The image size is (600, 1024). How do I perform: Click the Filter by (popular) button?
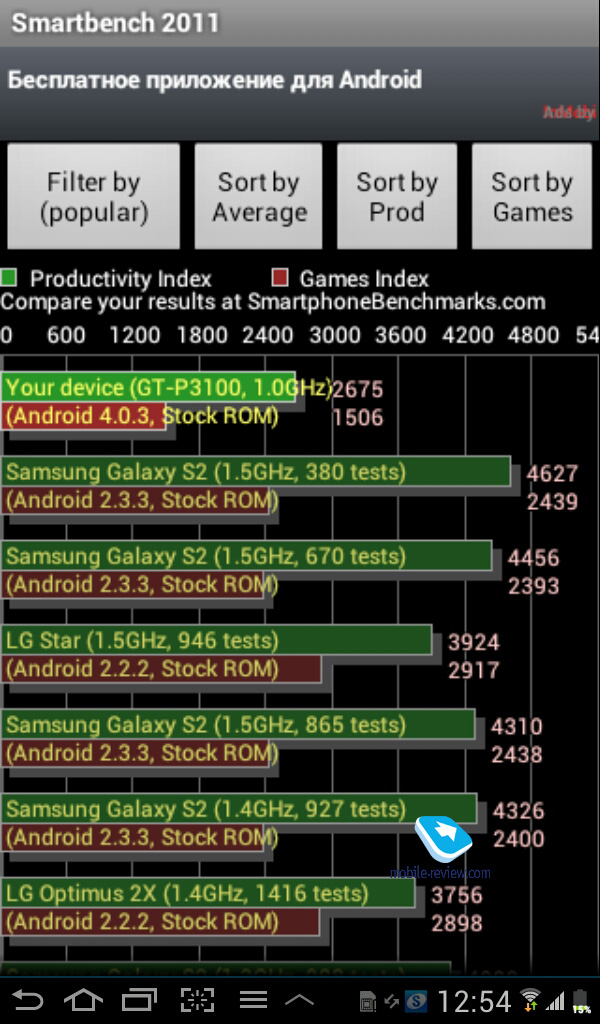click(x=93, y=197)
